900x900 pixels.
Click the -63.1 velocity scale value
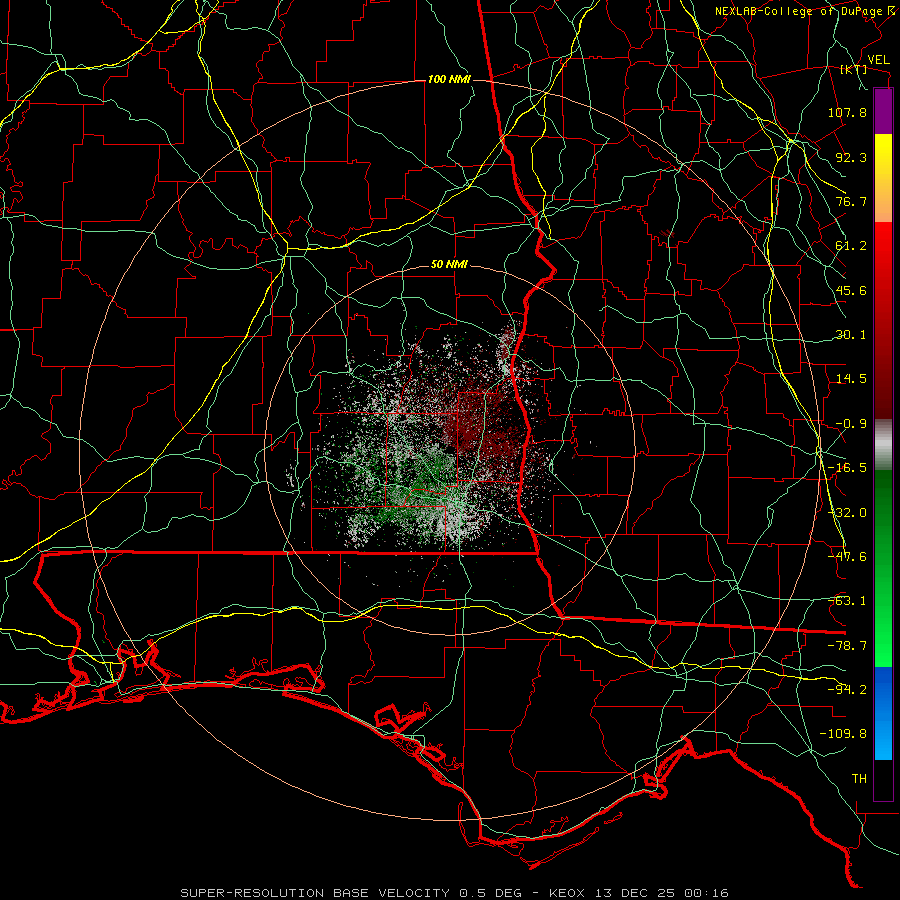847,601
